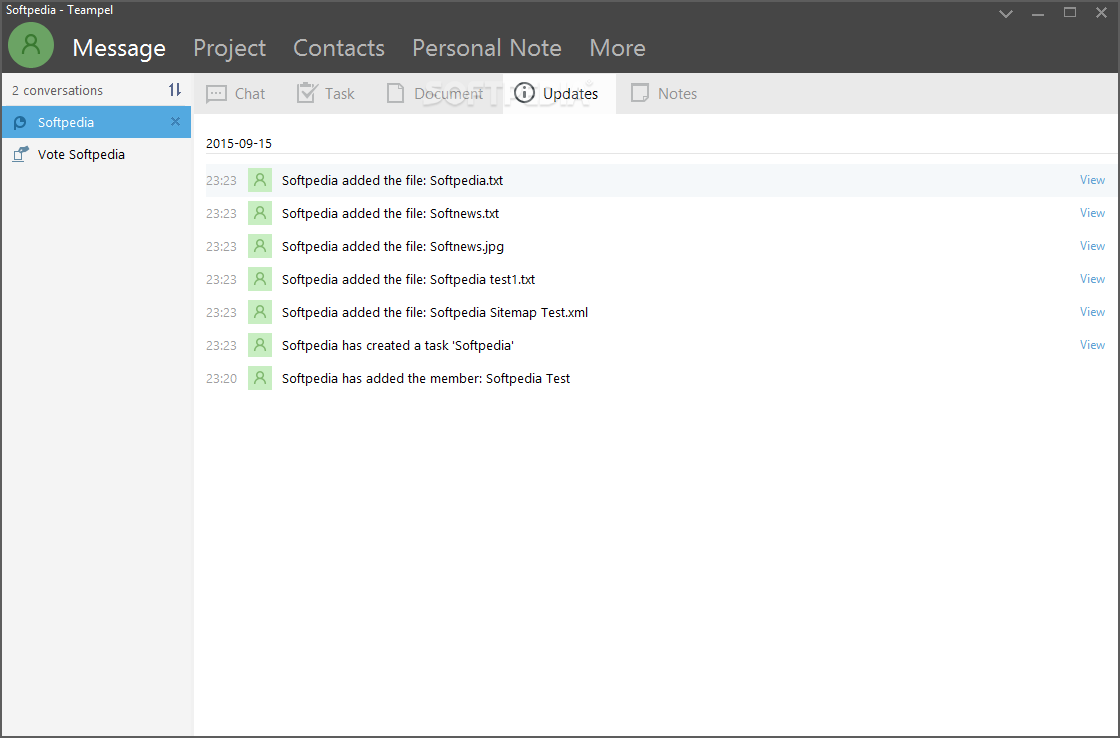This screenshot has width=1120, height=738.
Task: Click avatar next to Sitemap Test.xml update
Action: [x=260, y=311]
